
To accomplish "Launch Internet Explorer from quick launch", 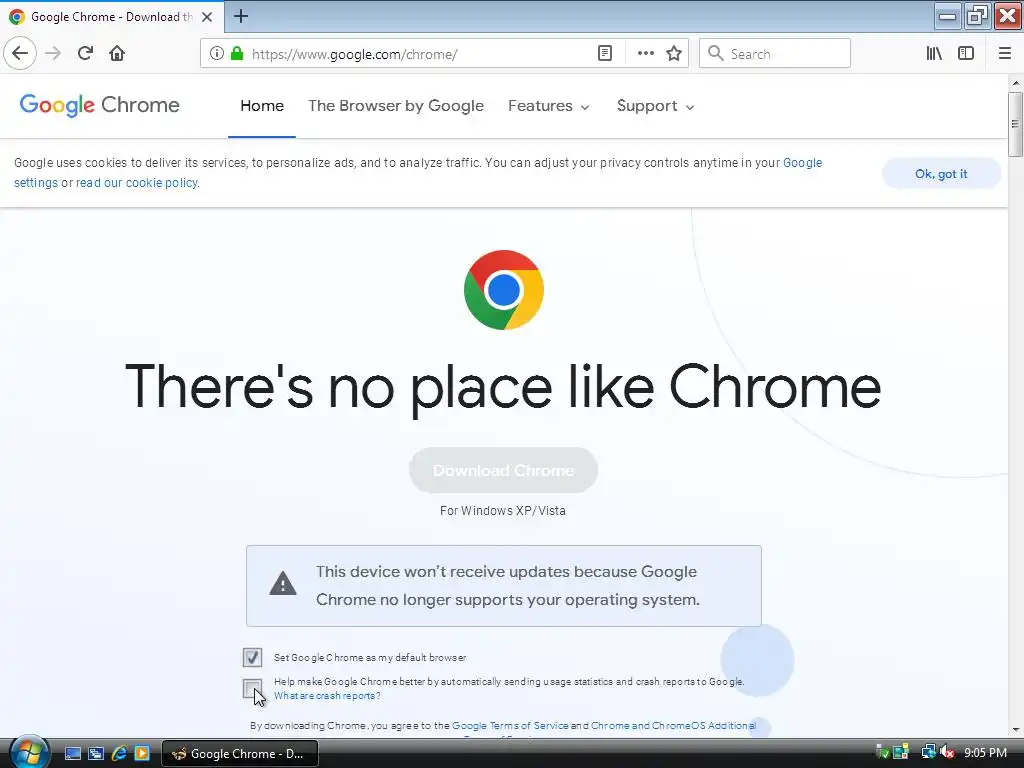I will [x=119, y=754].
